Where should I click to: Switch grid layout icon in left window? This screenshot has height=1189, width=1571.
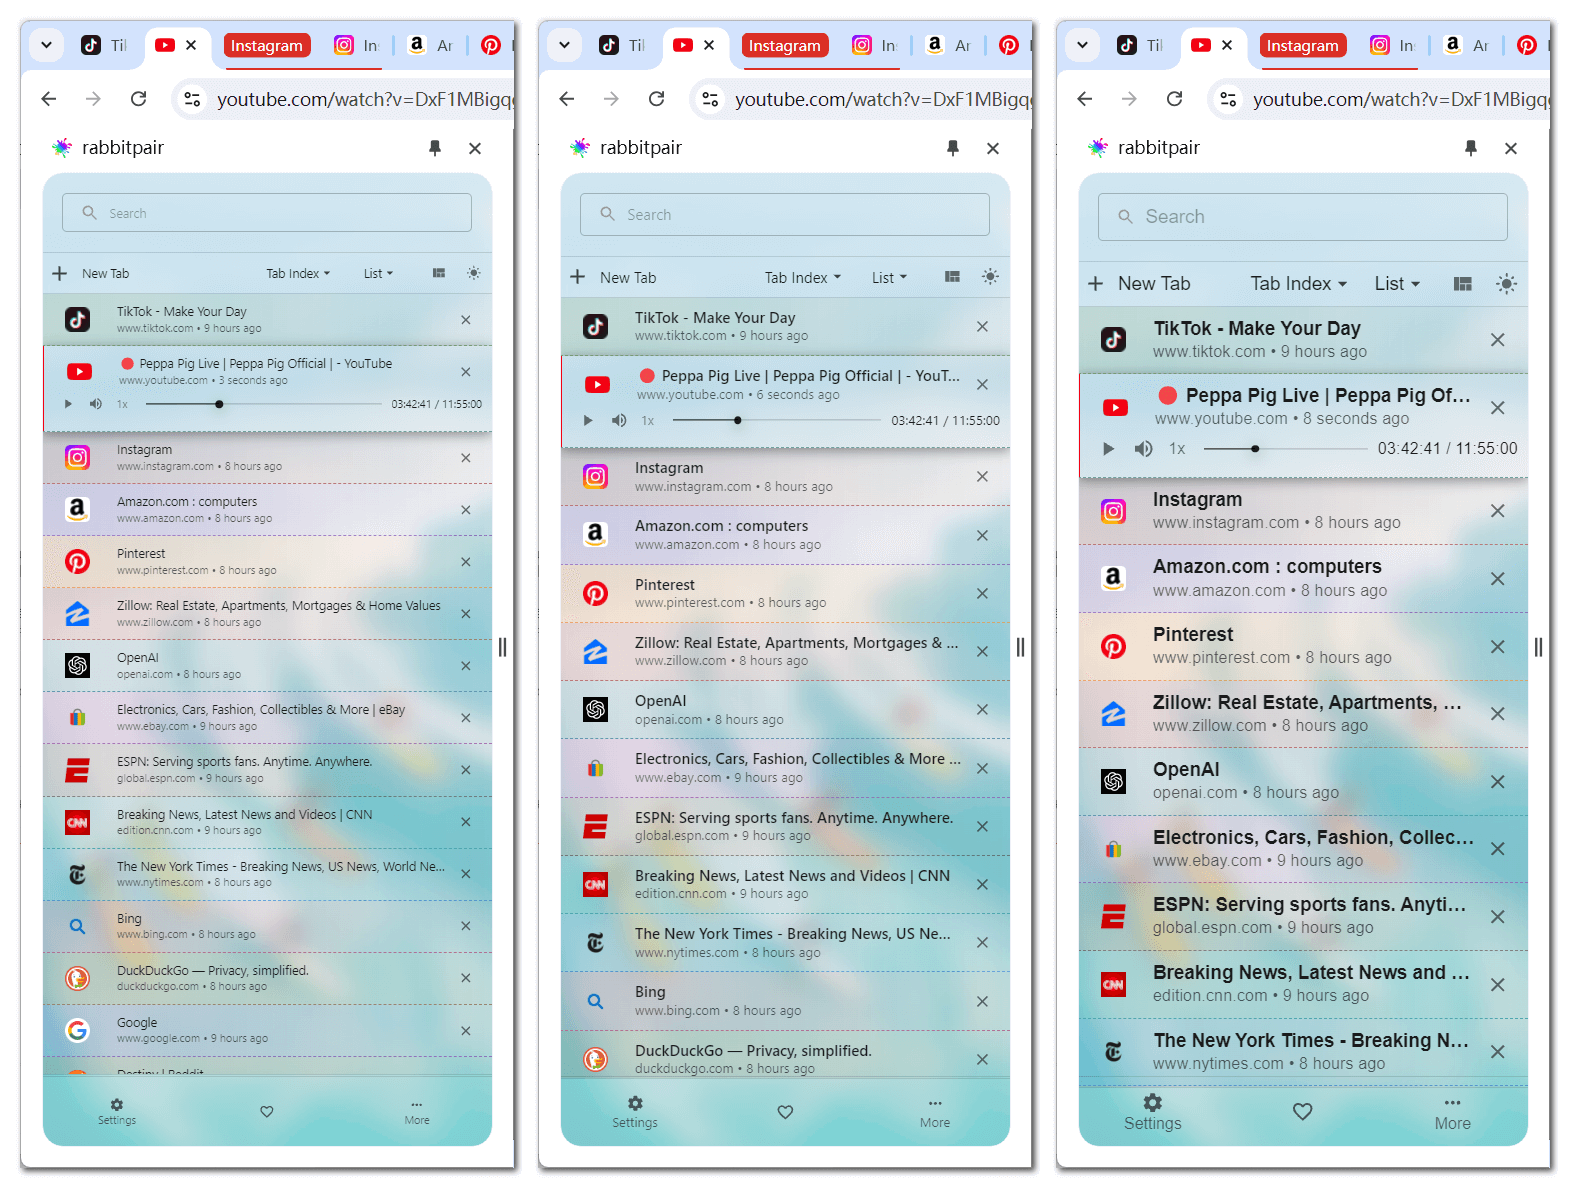439,273
